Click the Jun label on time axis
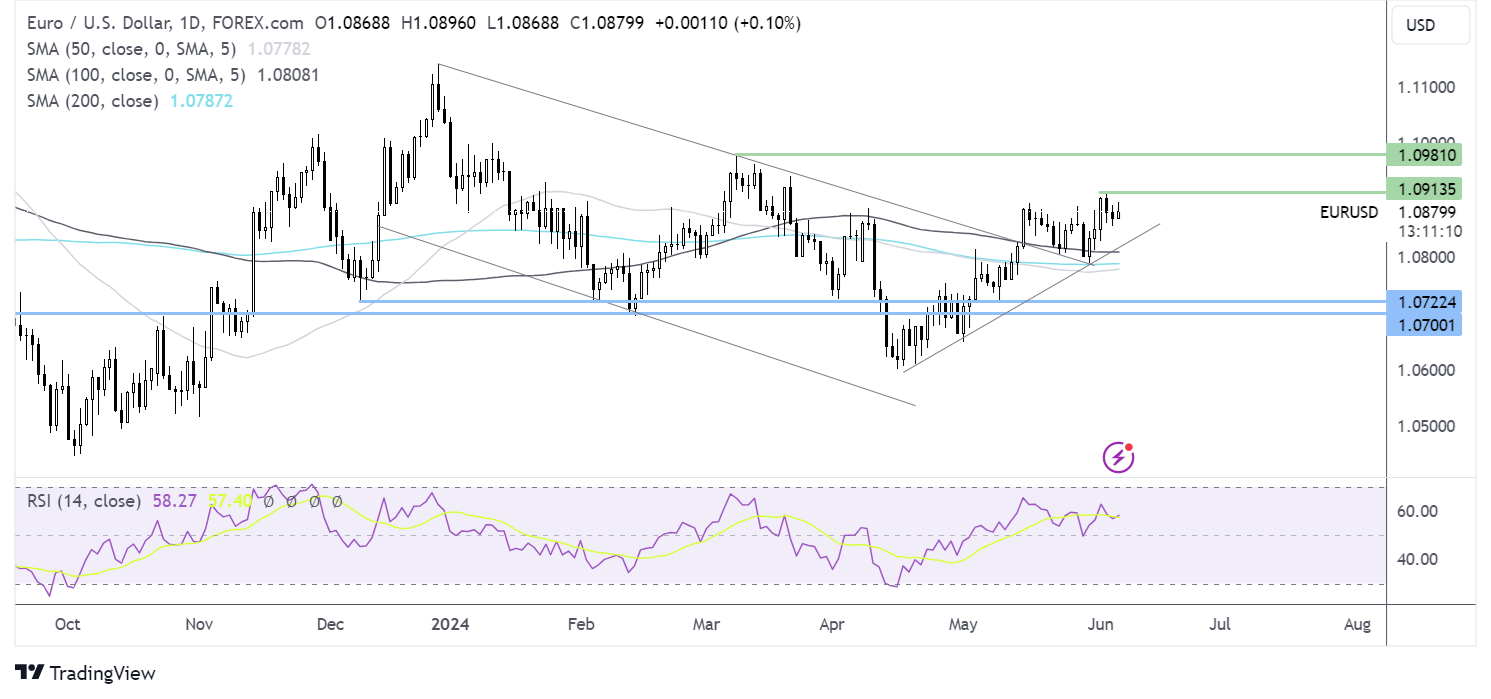The height and width of the screenshot is (699, 1491). (x=1098, y=625)
